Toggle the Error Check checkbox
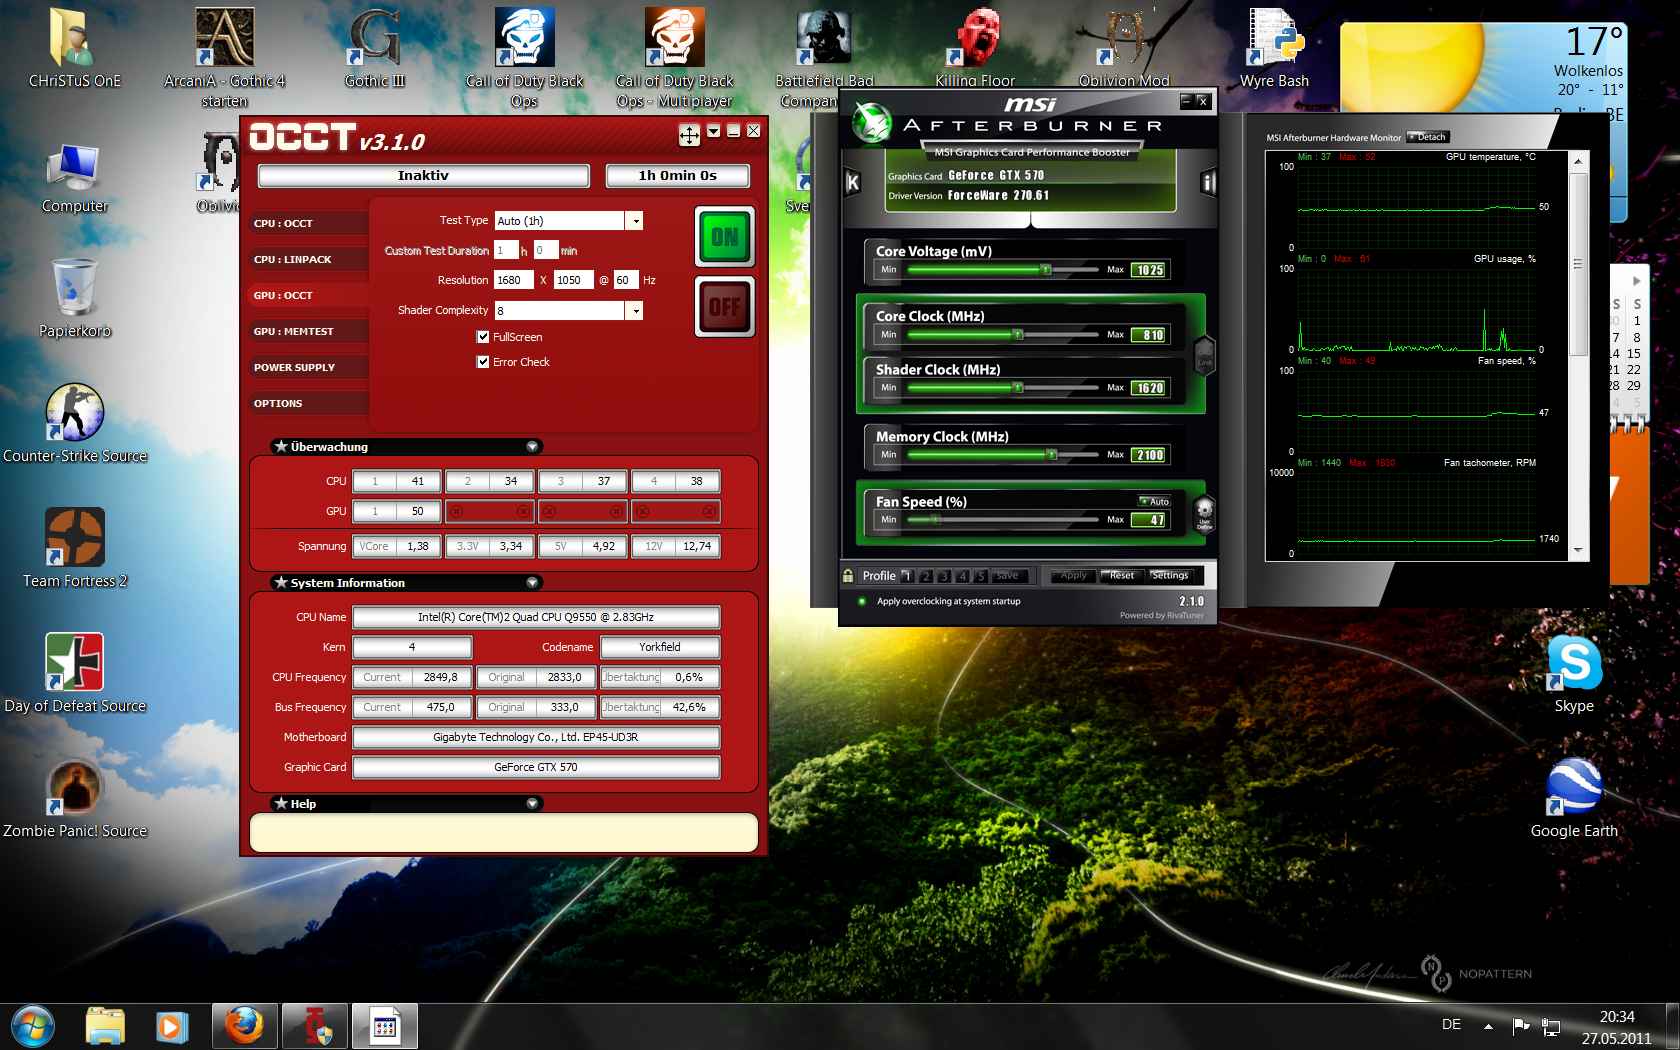1680x1050 pixels. point(483,362)
